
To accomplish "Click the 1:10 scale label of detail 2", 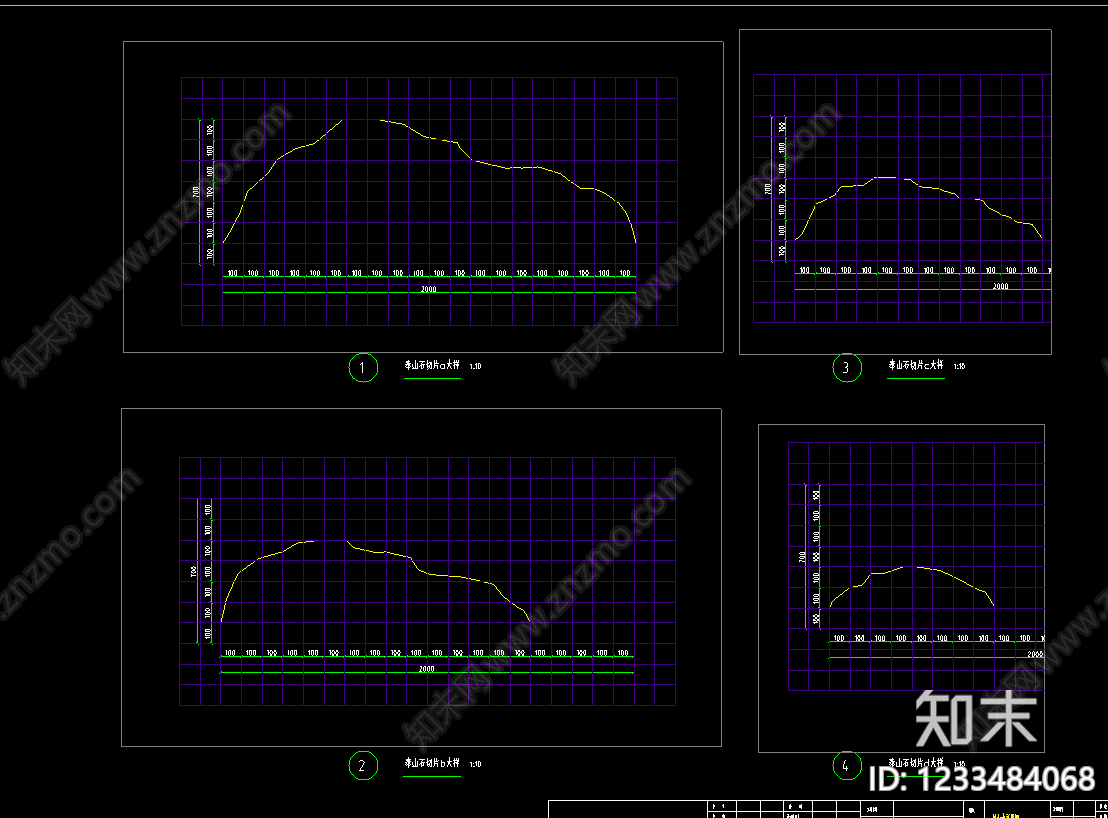I will 476,764.
